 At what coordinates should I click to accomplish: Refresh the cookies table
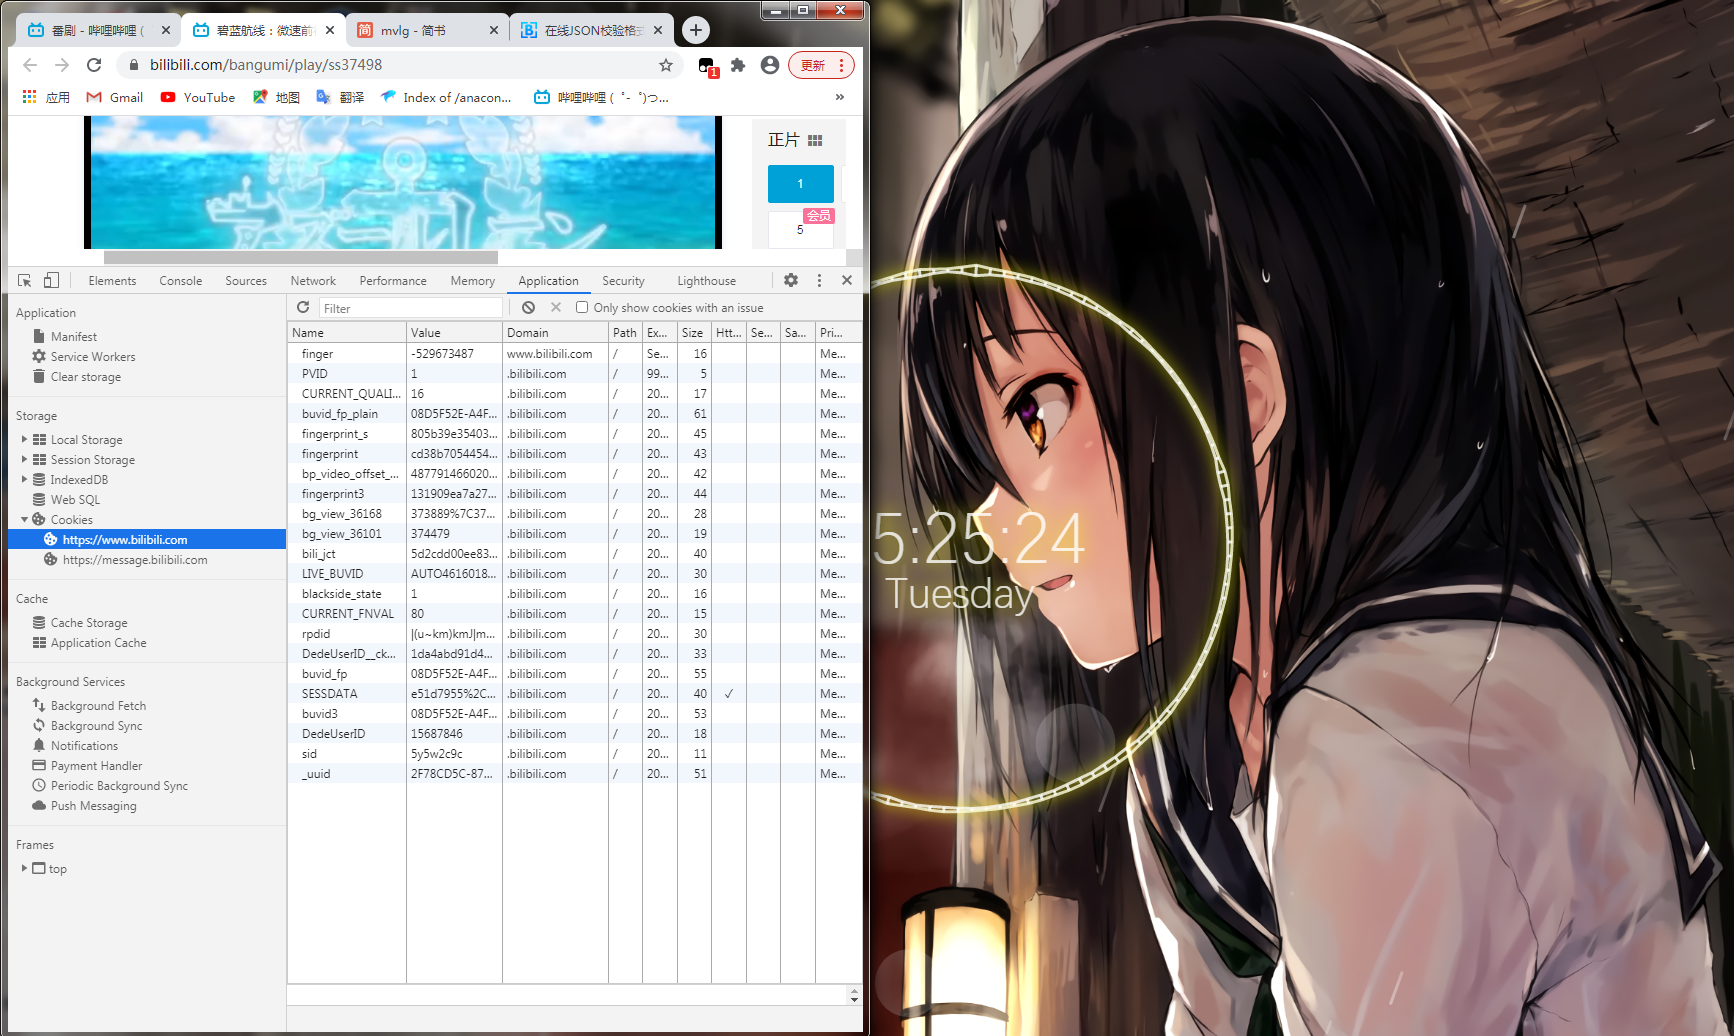coord(303,308)
